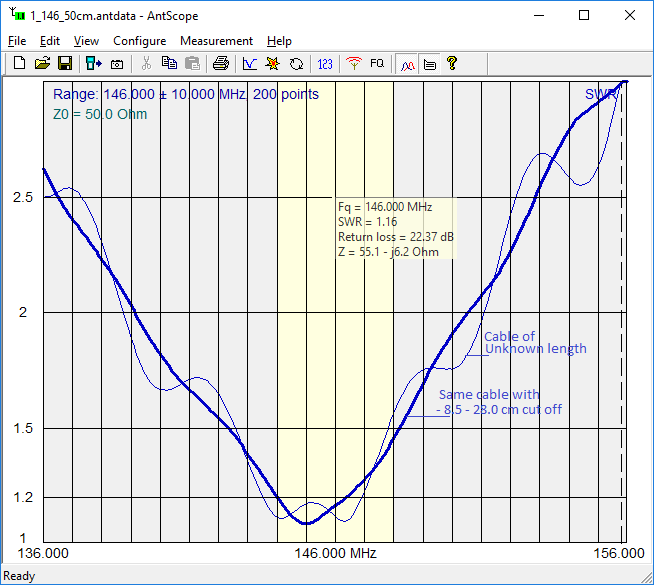The image size is (654, 585).
Task: Open the help question mark icon
Action: 452,63
